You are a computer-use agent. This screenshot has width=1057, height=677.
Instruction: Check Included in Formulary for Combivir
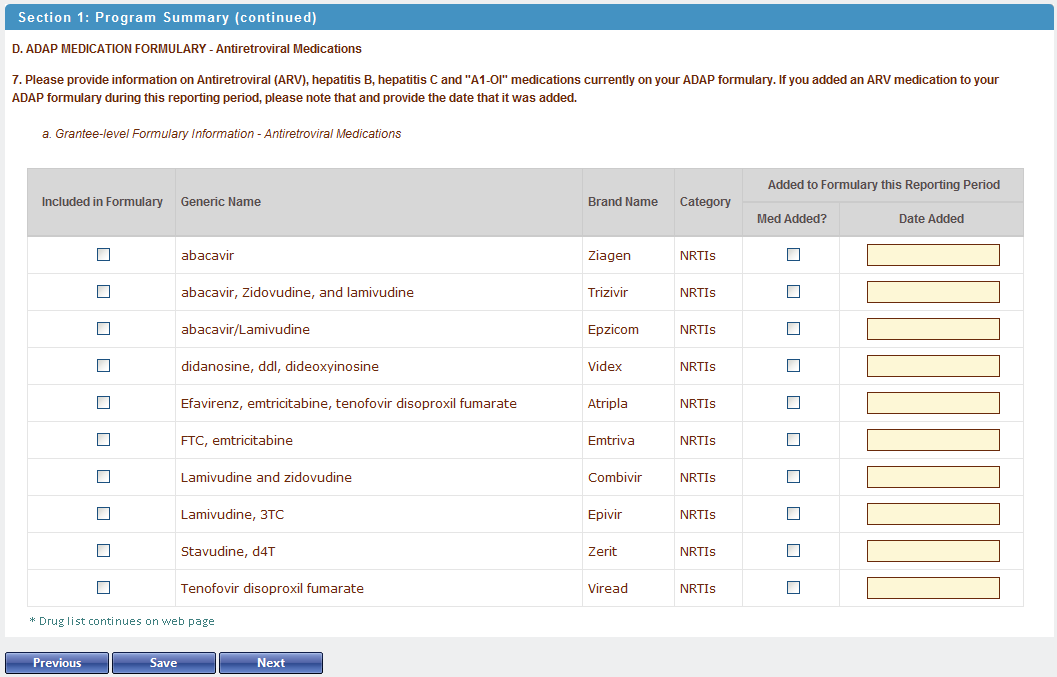coord(103,477)
